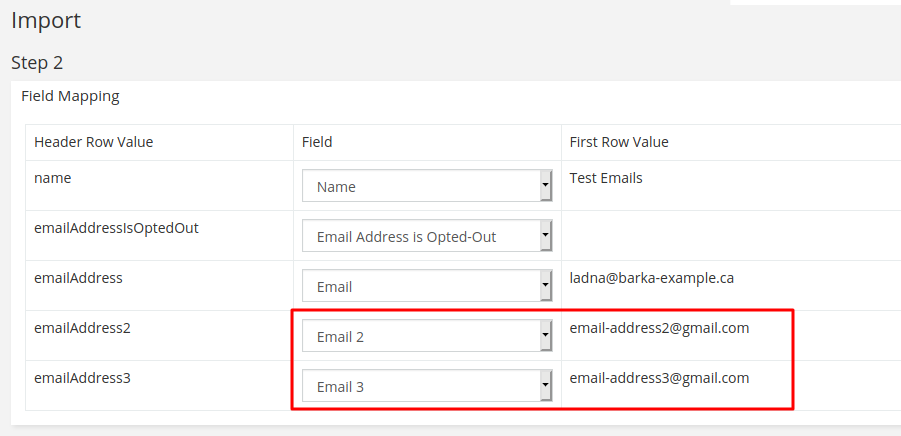Click the name header row label

tap(52, 178)
